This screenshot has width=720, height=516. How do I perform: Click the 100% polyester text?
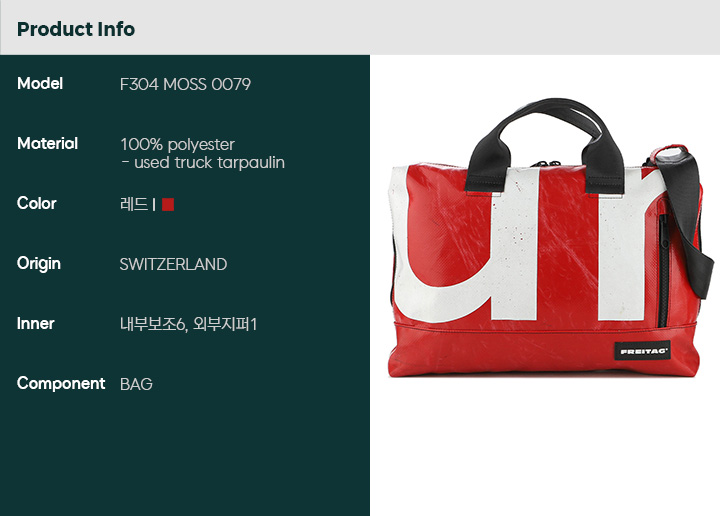(x=177, y=145)
